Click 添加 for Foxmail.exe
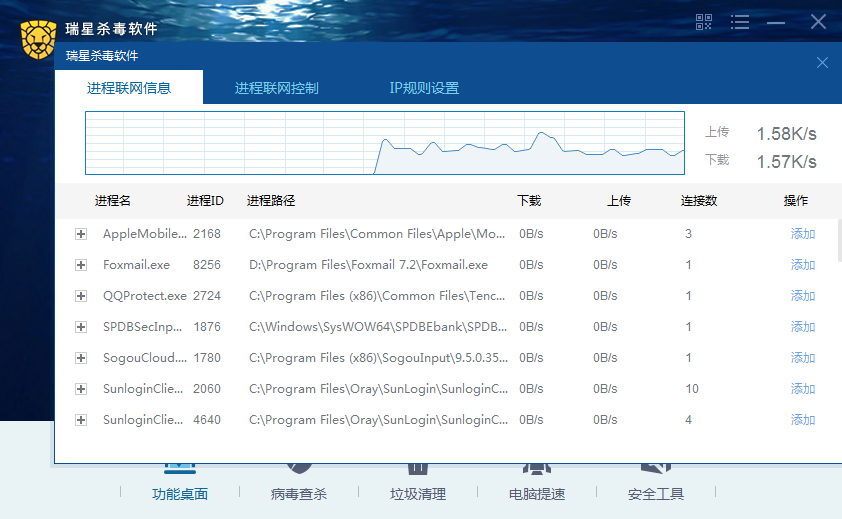 pos(803,265)
